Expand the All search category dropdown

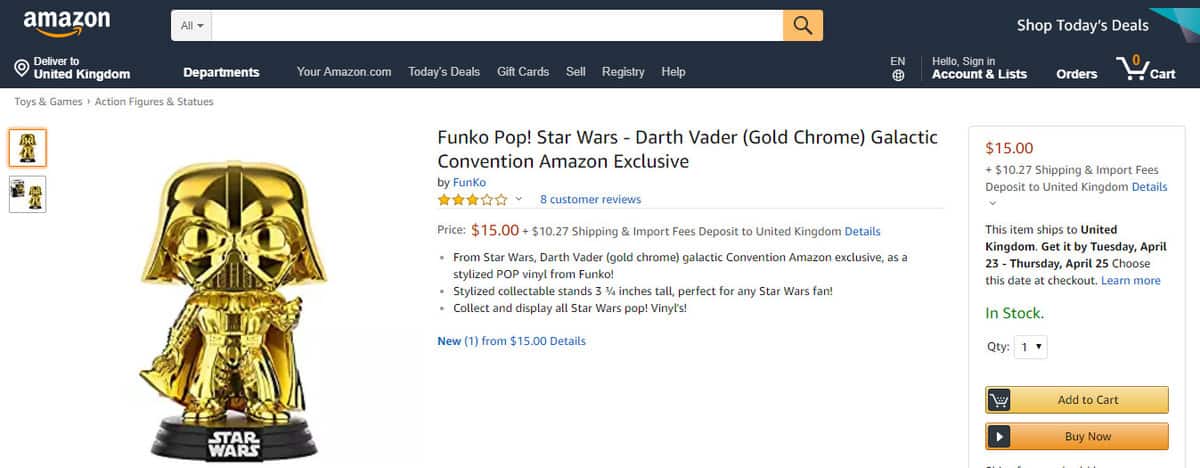[192, 25]
